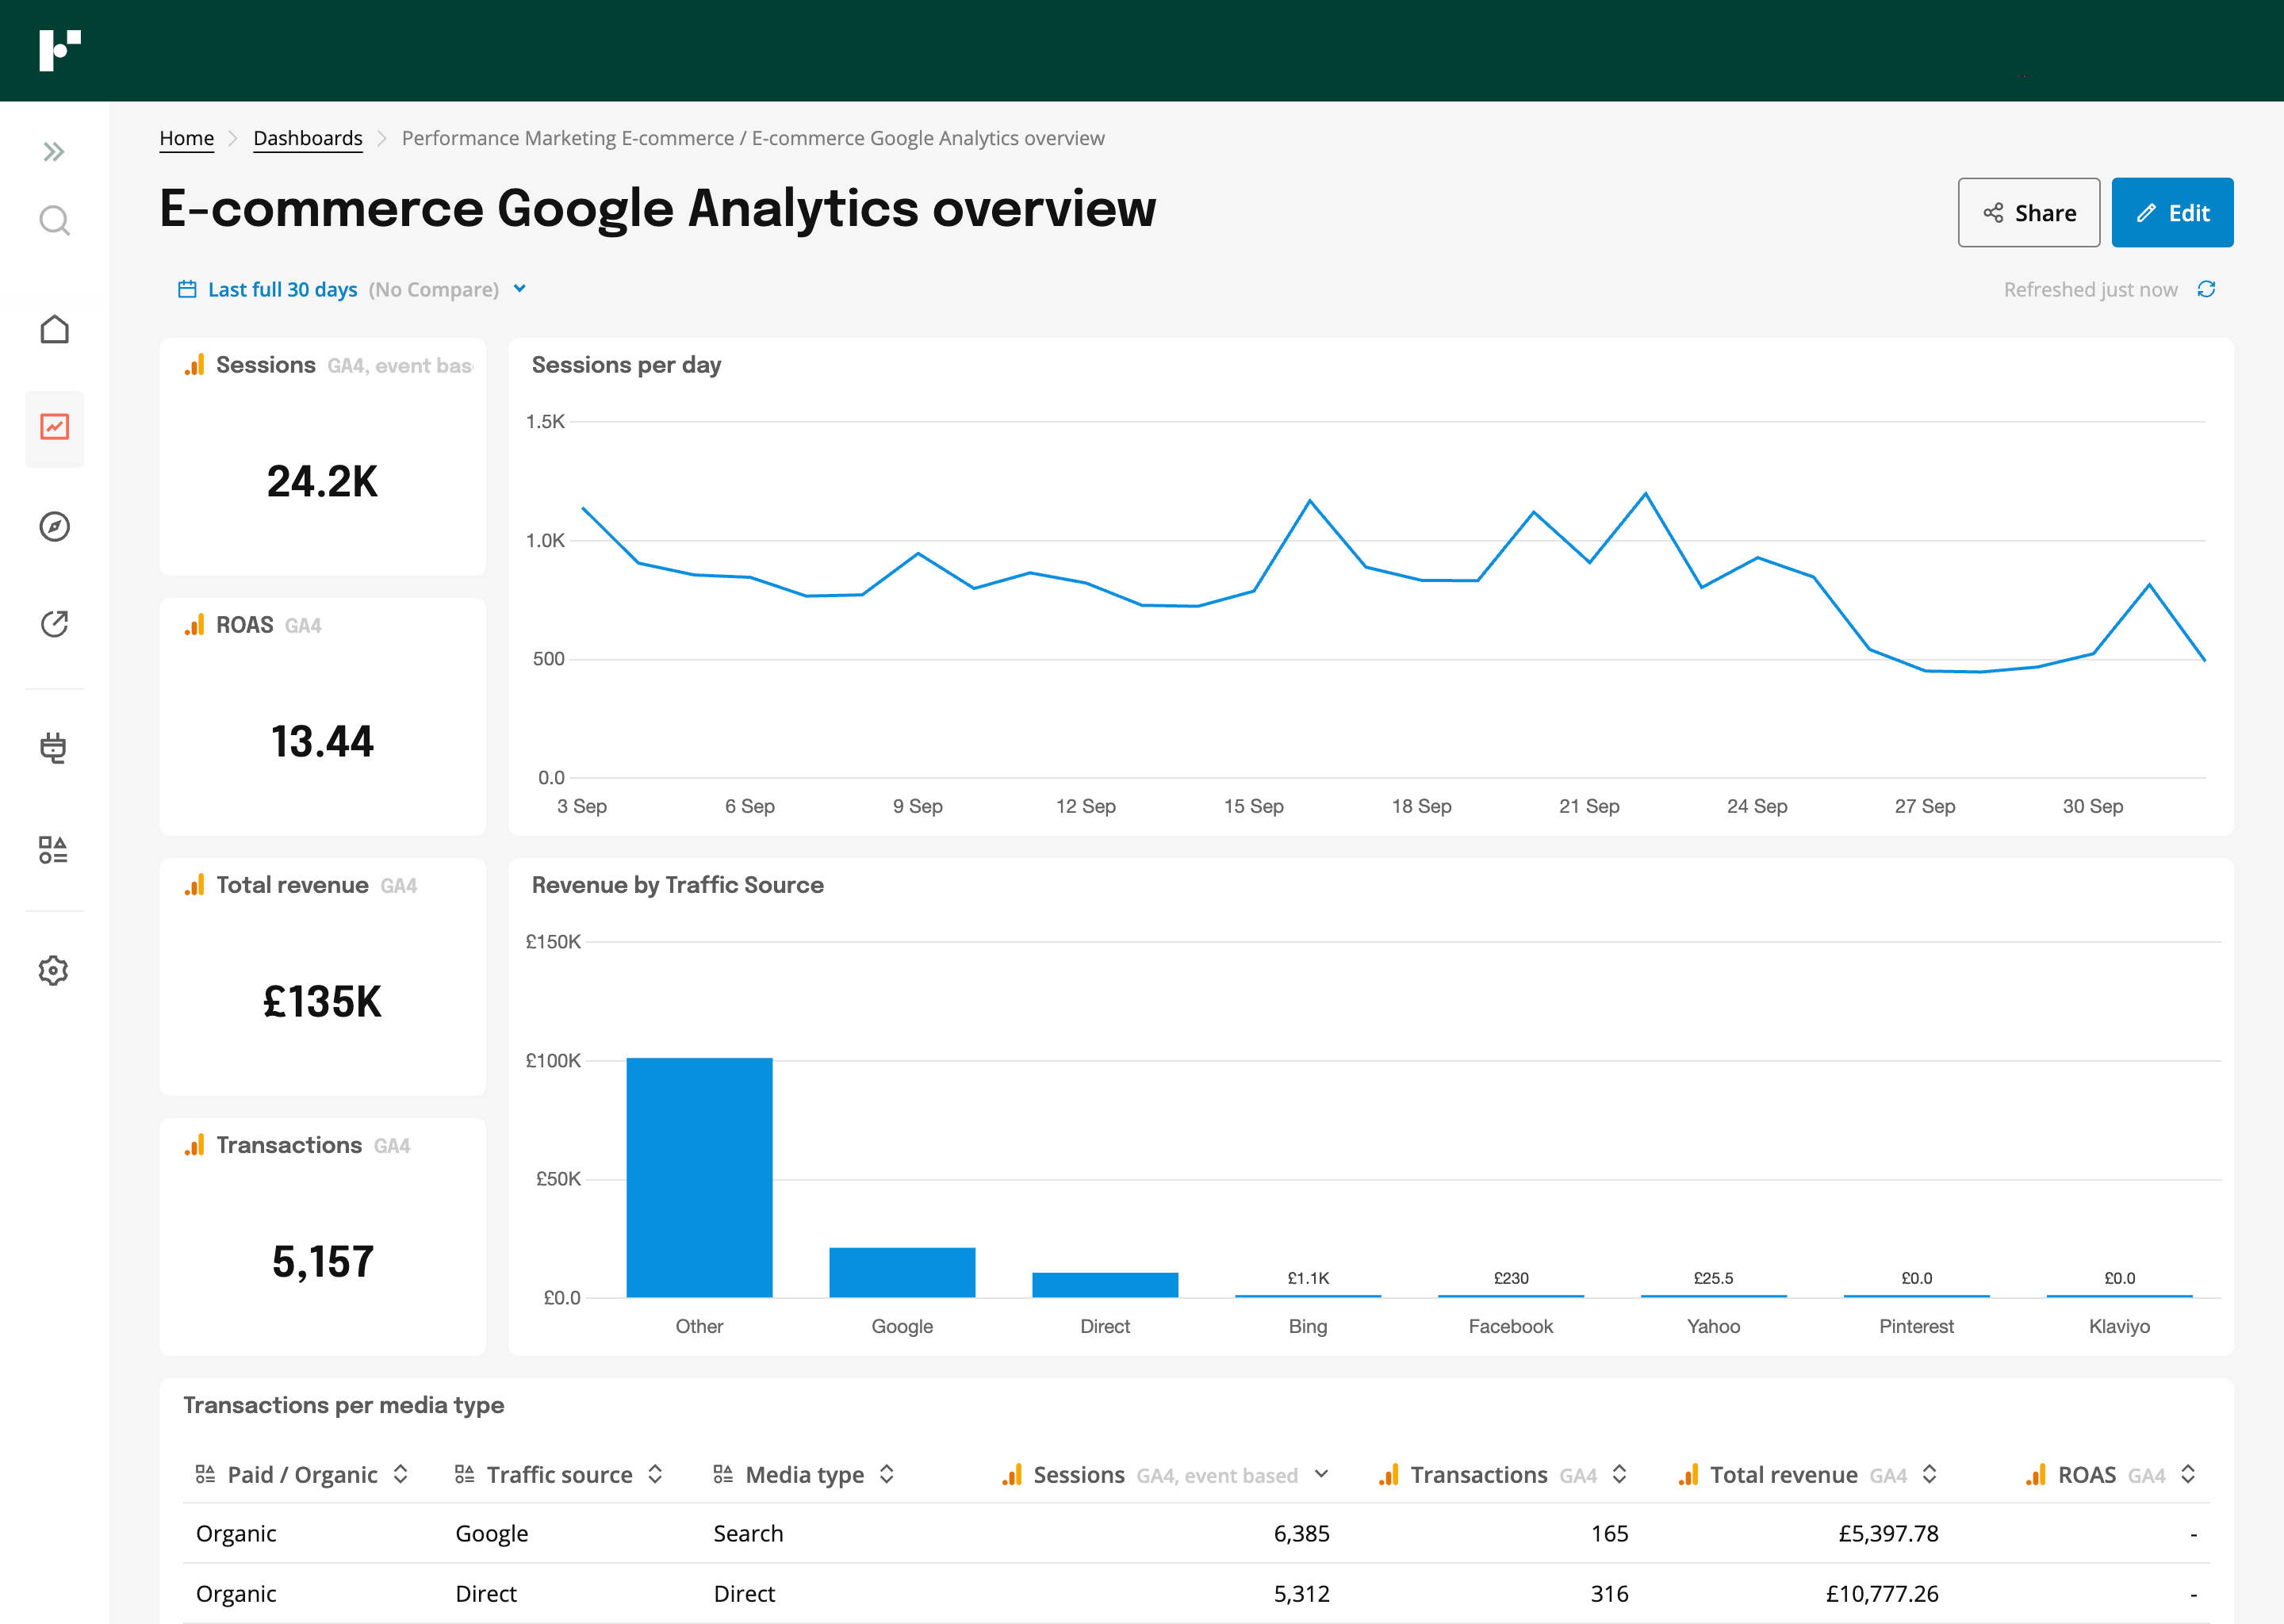
Task: Open the Dashboards chart icon in sidebar
Action: pos(54,428)
